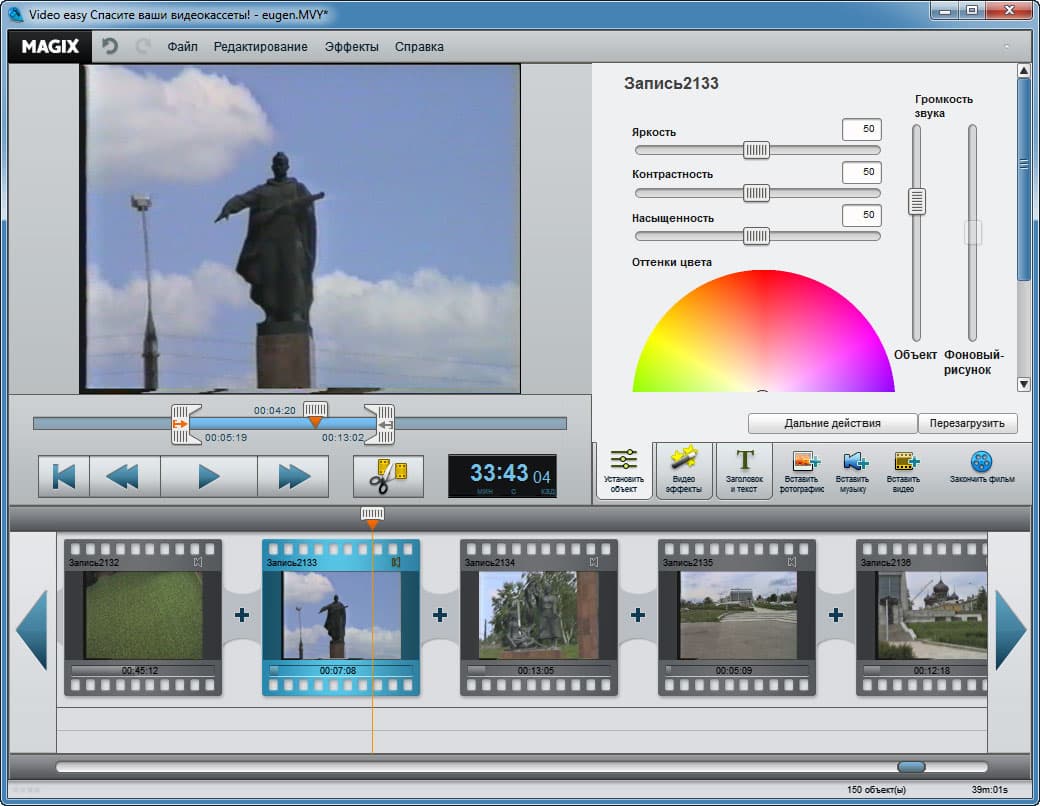Viewport: 1040px width, 806px height.
Task: Select the Запись2134 clip thumbnail
Action: (539, 615)
